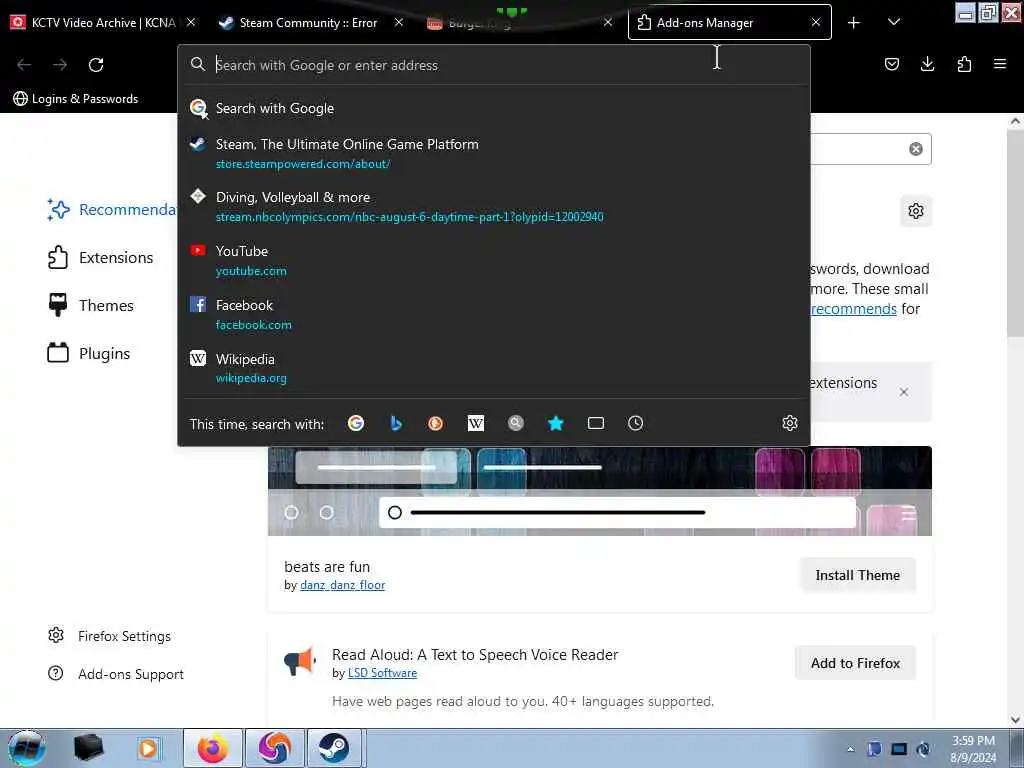Open Firefox from the taskbar
This screenshot has width=1024, height=768.
(213, 748)
